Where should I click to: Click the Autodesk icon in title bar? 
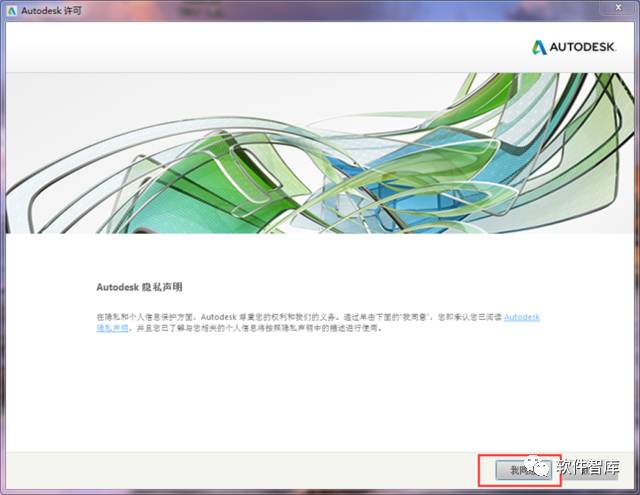click(x=12, y=11)
